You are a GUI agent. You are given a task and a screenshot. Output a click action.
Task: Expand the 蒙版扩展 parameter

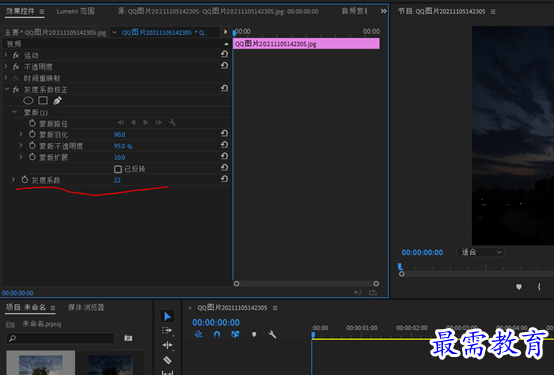21,157
